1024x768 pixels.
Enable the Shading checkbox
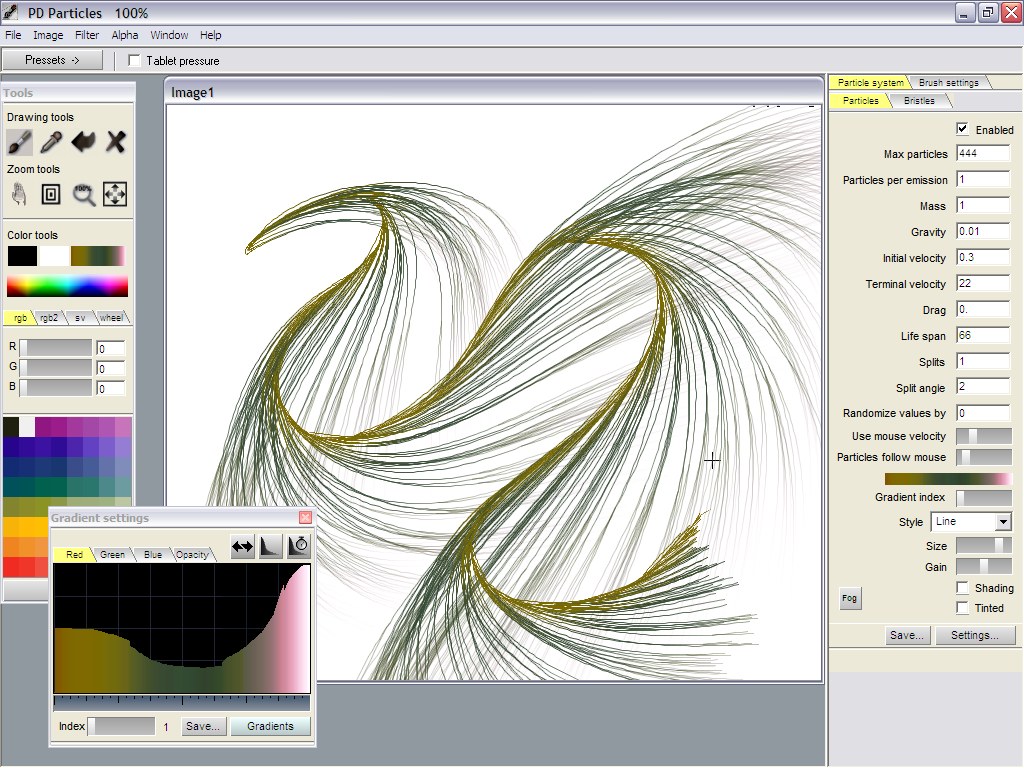pyautogui.click(x=962, y=588)
